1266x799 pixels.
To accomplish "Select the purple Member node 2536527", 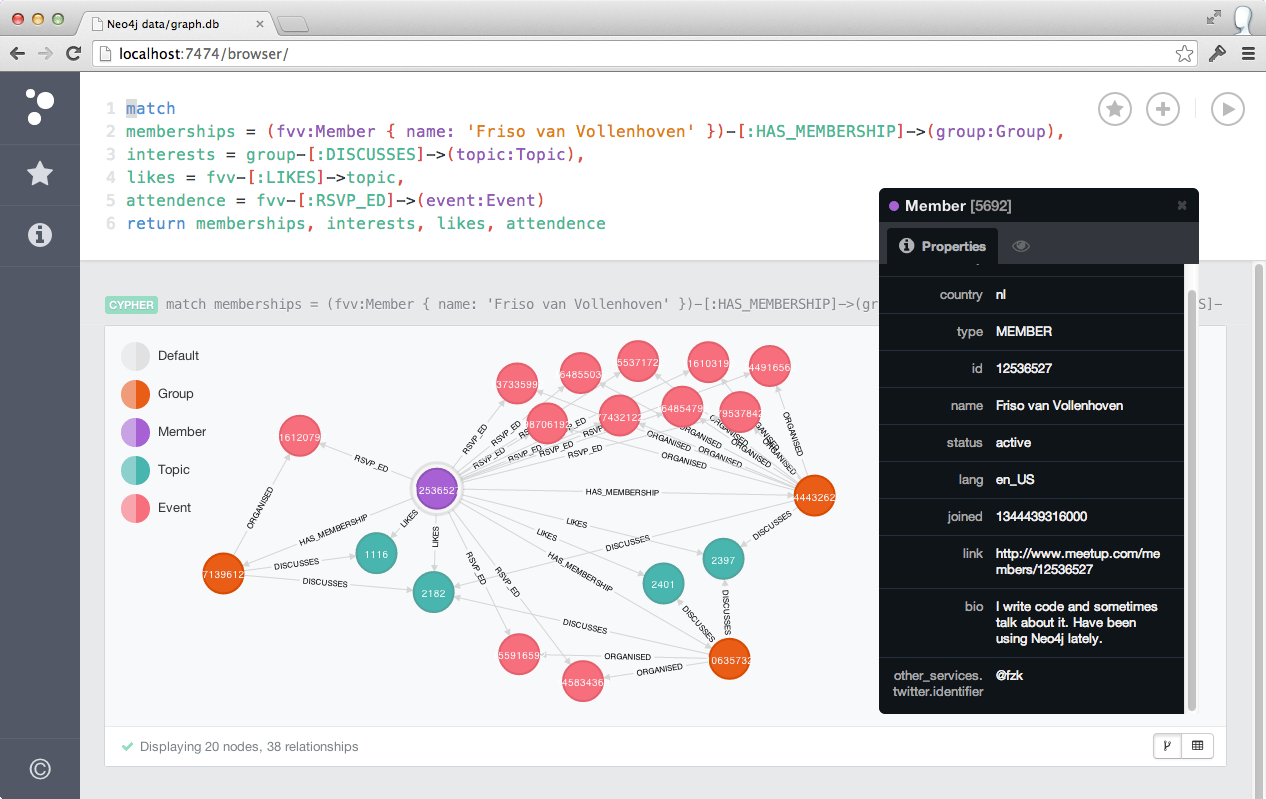I will click(x=438, y=490).
